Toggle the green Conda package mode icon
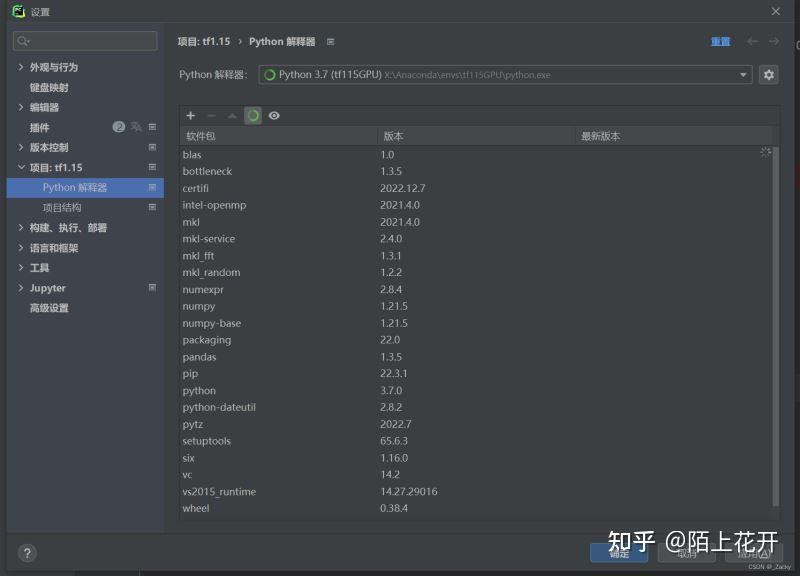The height and width of the screenshot is (576, 800). [x=253, y=113]
